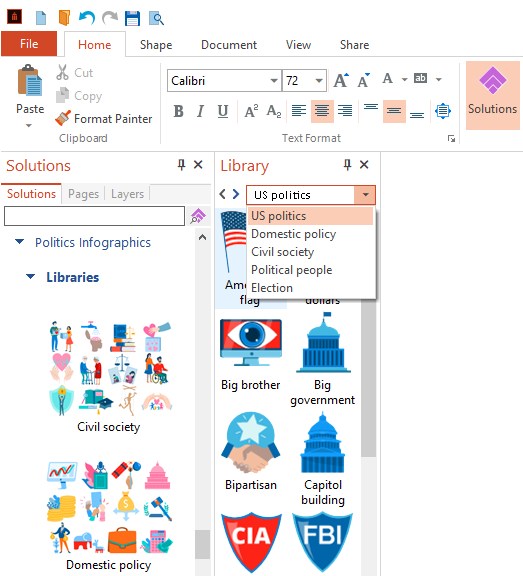Image resolution: width=523 pixels, height=576 pixels.
Task: Toggle bold formatting
Action: click(x=178, y=111)
